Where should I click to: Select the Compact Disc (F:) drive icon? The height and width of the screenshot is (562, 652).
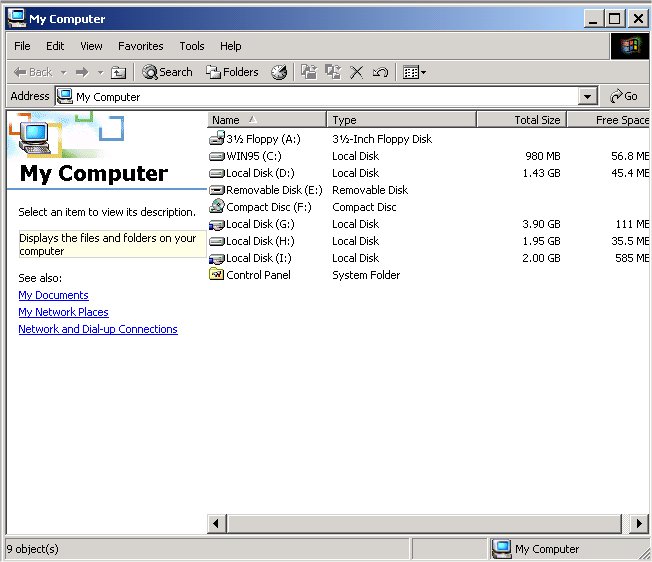[x=217, y=207]
